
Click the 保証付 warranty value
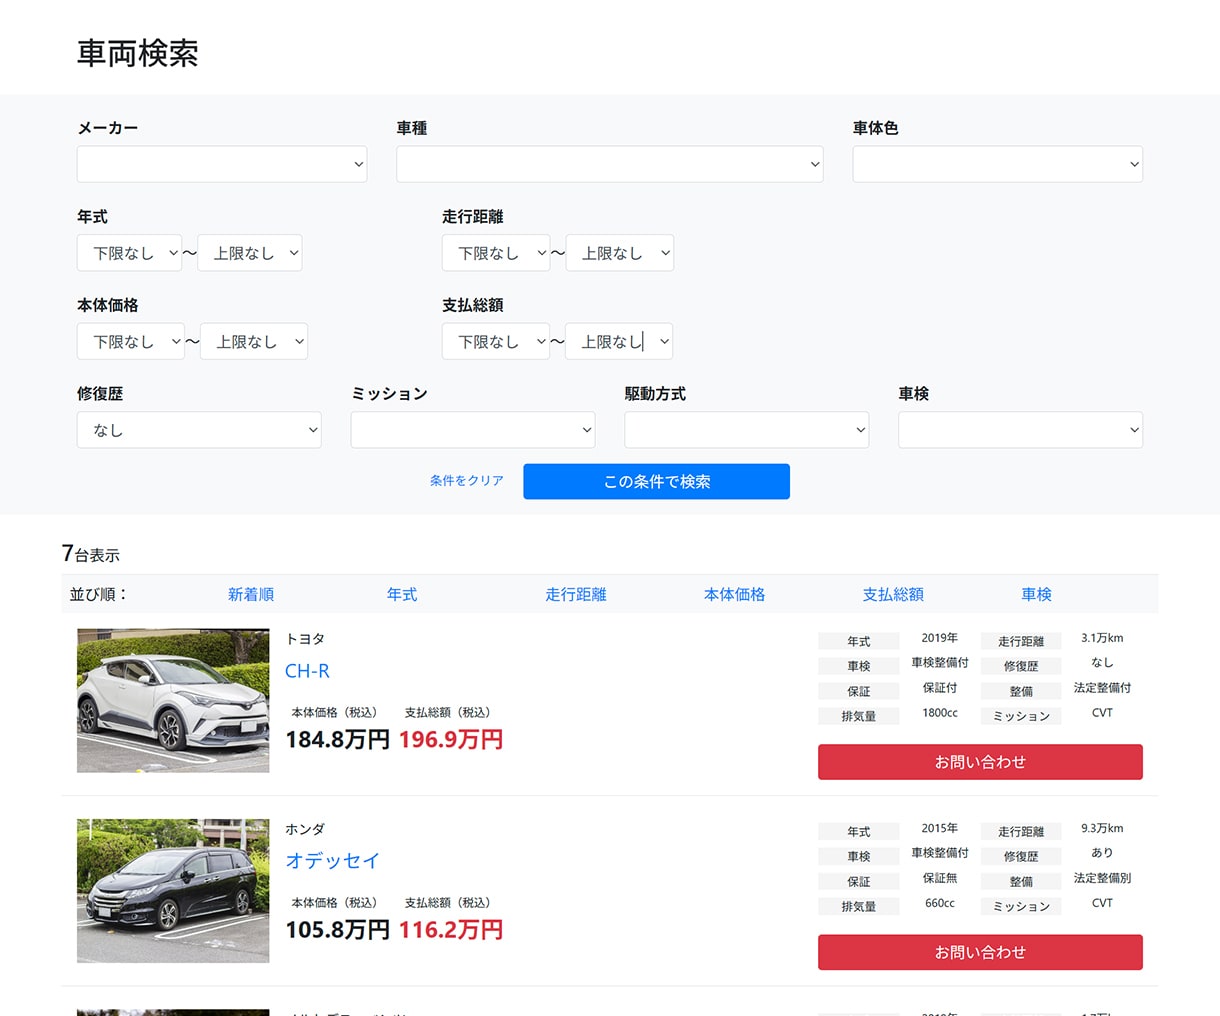[940, 688]
